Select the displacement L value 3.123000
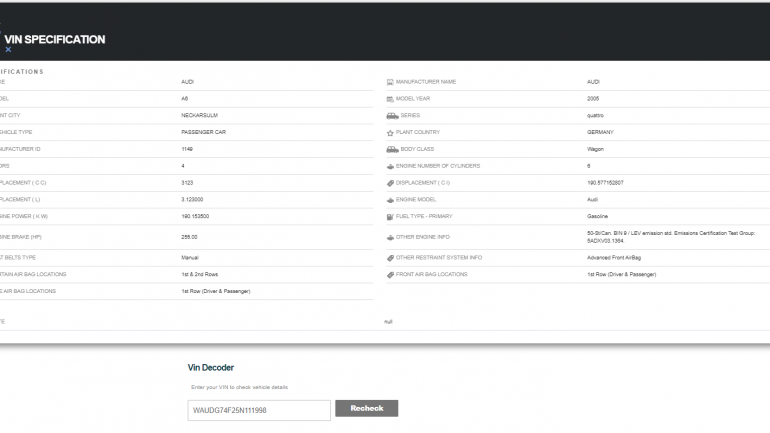The width and height of the screenshot is (770, 433). pos(192,199)
